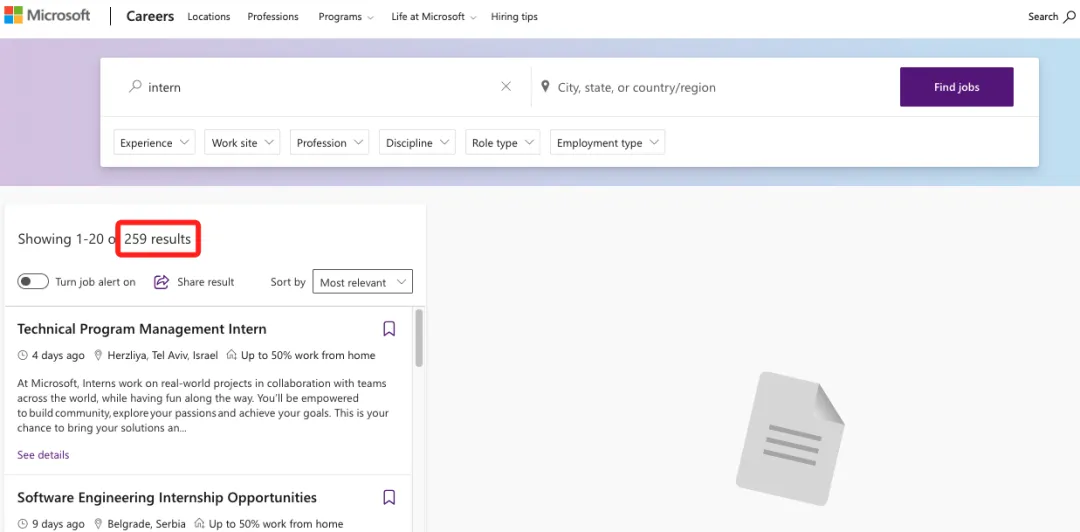The width and height of the screenshot is (1080, 532).
Task: Click the keyword magnifier icon beside intern
Action: [136, 87]
